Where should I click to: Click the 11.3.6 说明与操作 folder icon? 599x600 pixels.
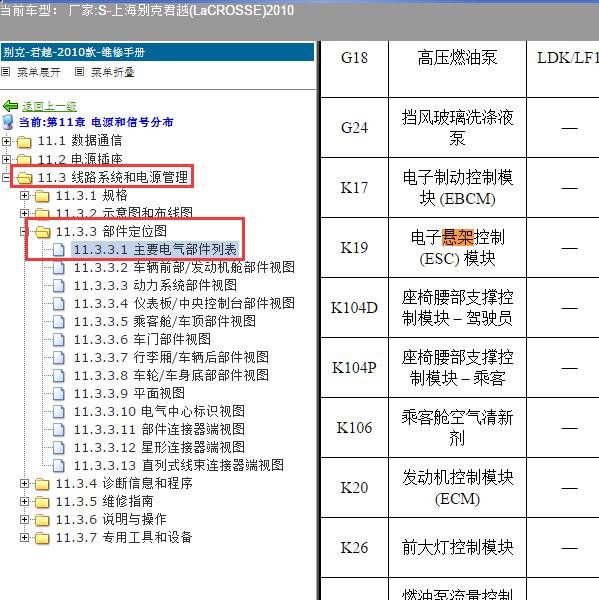pyautogui.click(x=42, y=520)
